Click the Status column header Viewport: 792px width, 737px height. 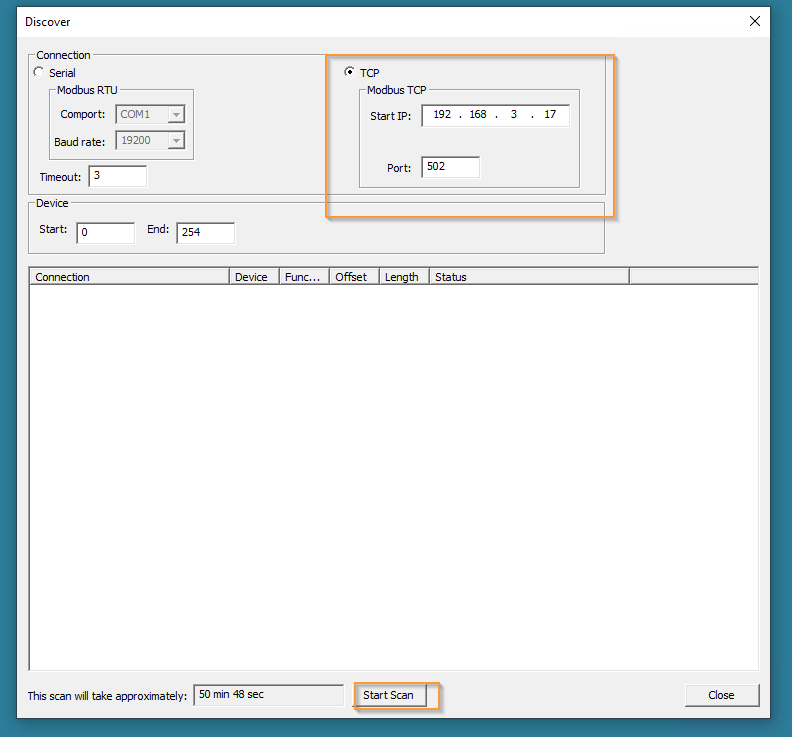pyautogui.click(x=529, y=277)
